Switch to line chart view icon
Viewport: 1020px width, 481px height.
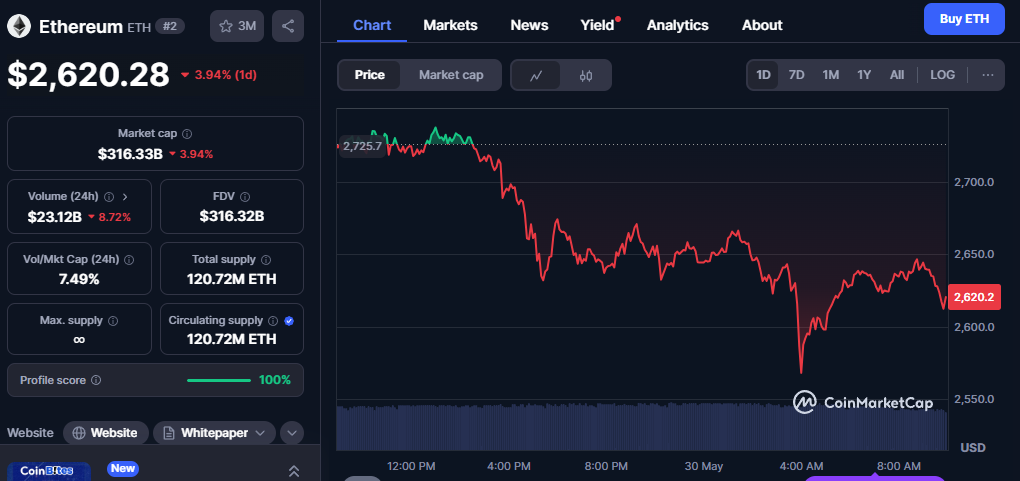pos(536,76)
